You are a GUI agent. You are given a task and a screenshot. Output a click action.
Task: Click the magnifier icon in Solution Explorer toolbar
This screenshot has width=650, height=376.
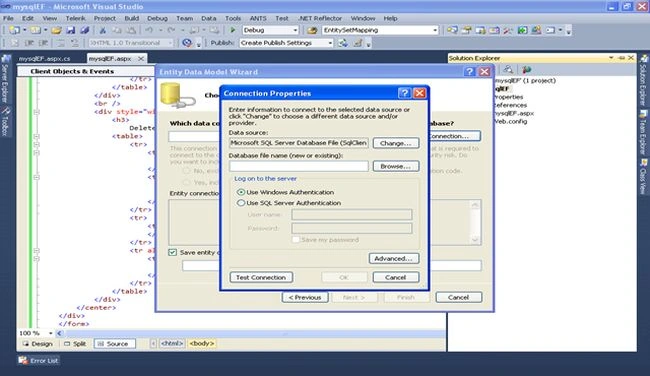point(508,70)
